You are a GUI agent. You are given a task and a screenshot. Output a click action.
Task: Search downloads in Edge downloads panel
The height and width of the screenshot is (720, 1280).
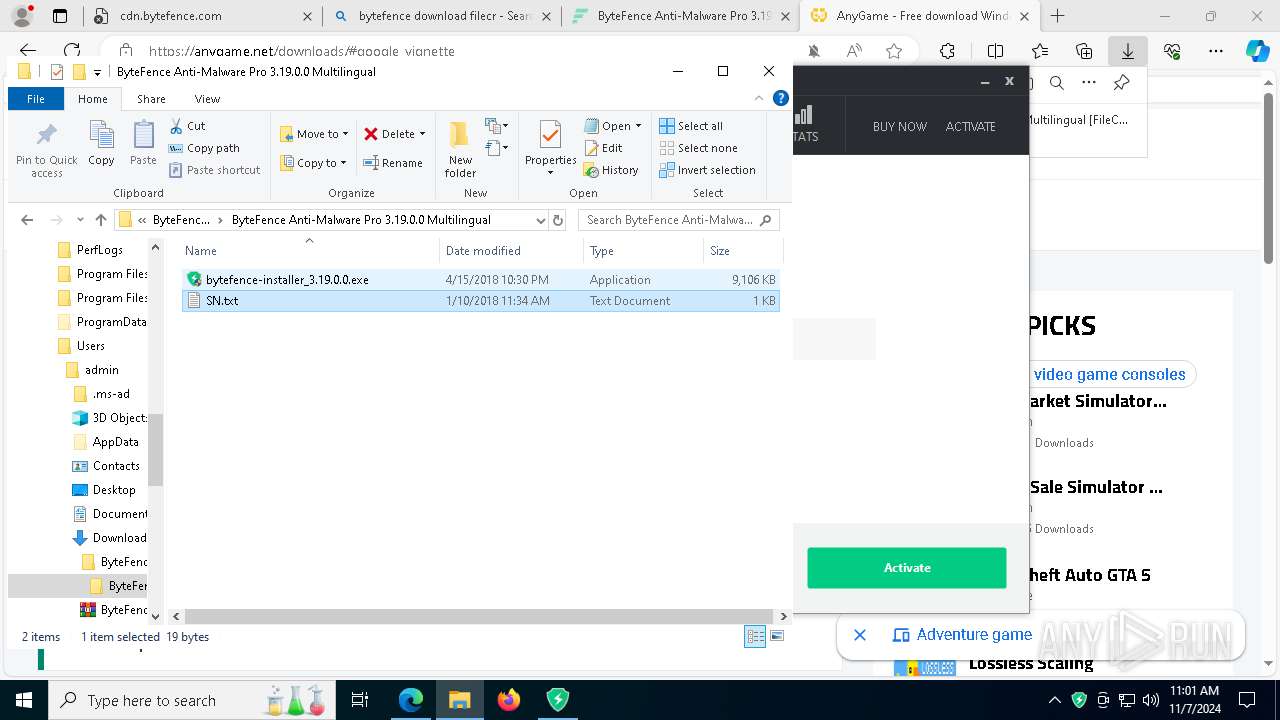click(x=1056, y=83)
